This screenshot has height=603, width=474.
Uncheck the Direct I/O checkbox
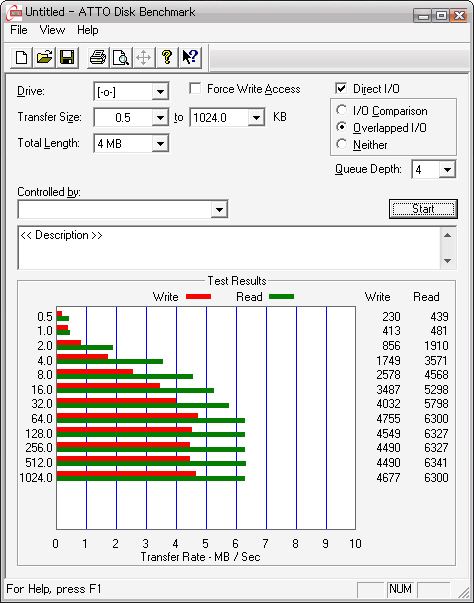[x=341, y=88]
